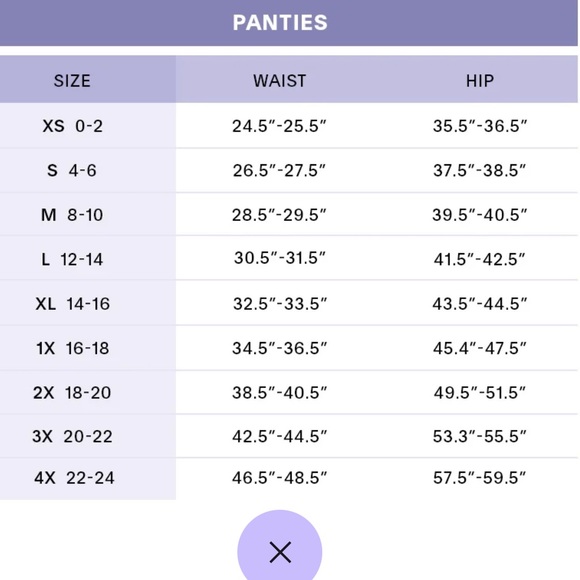The width and height of the screenshot is (580, 580).
Task: Select the 2X 18-20 size row
Action: tap(289, 392)
